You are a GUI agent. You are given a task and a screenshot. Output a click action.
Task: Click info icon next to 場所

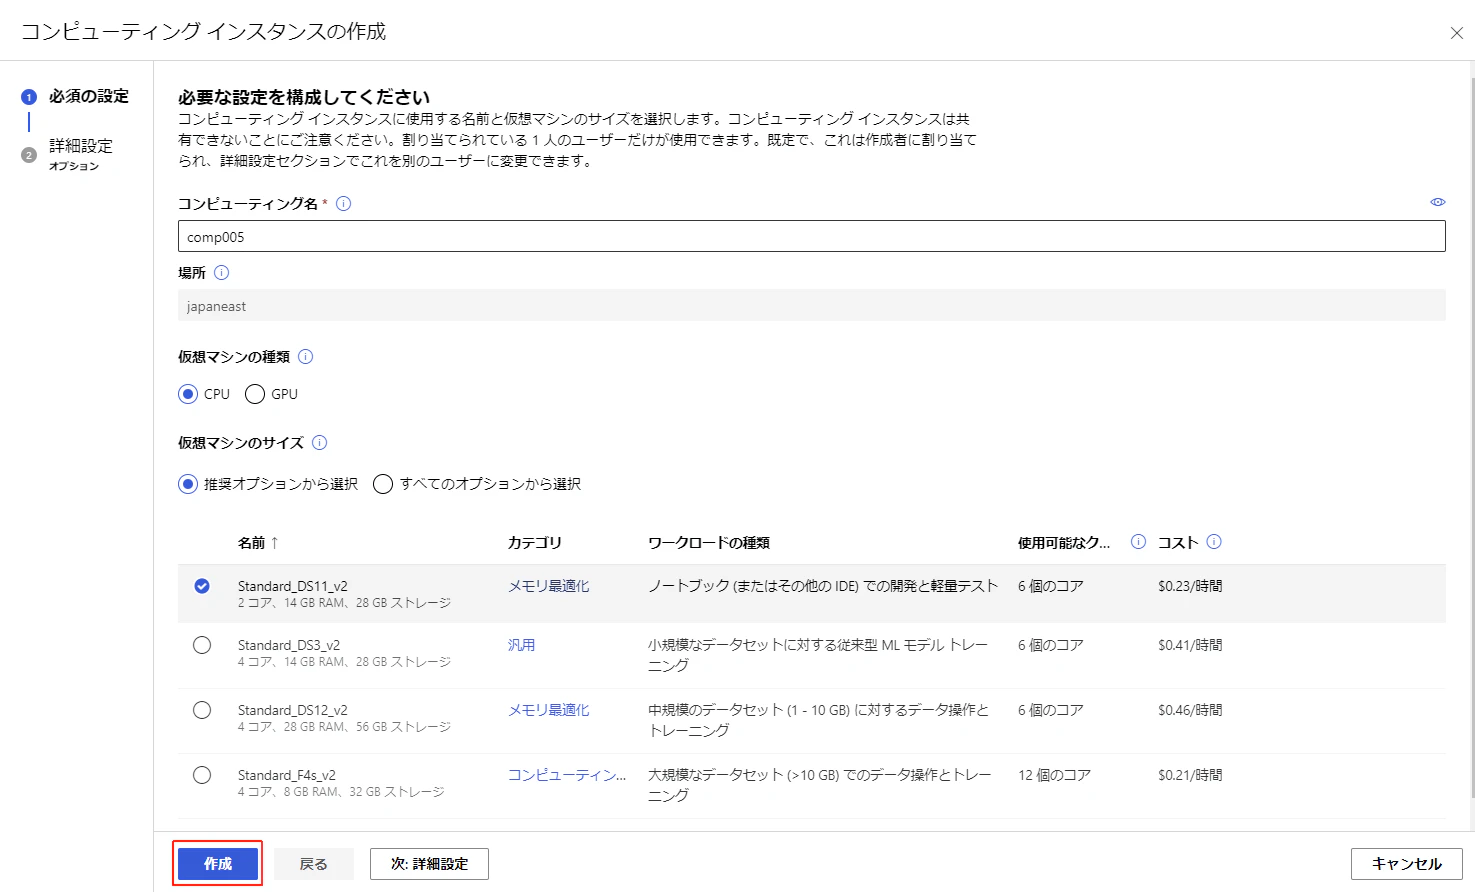pyautogui.click(x=222, y=272)
